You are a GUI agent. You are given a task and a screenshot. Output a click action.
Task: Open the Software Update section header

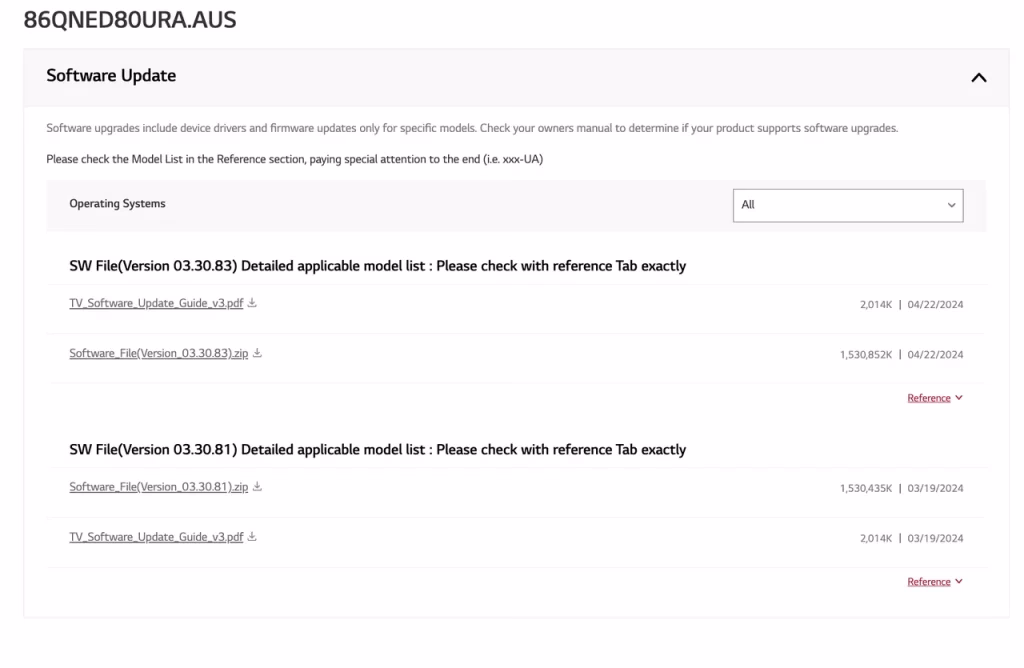coord(110,76)
